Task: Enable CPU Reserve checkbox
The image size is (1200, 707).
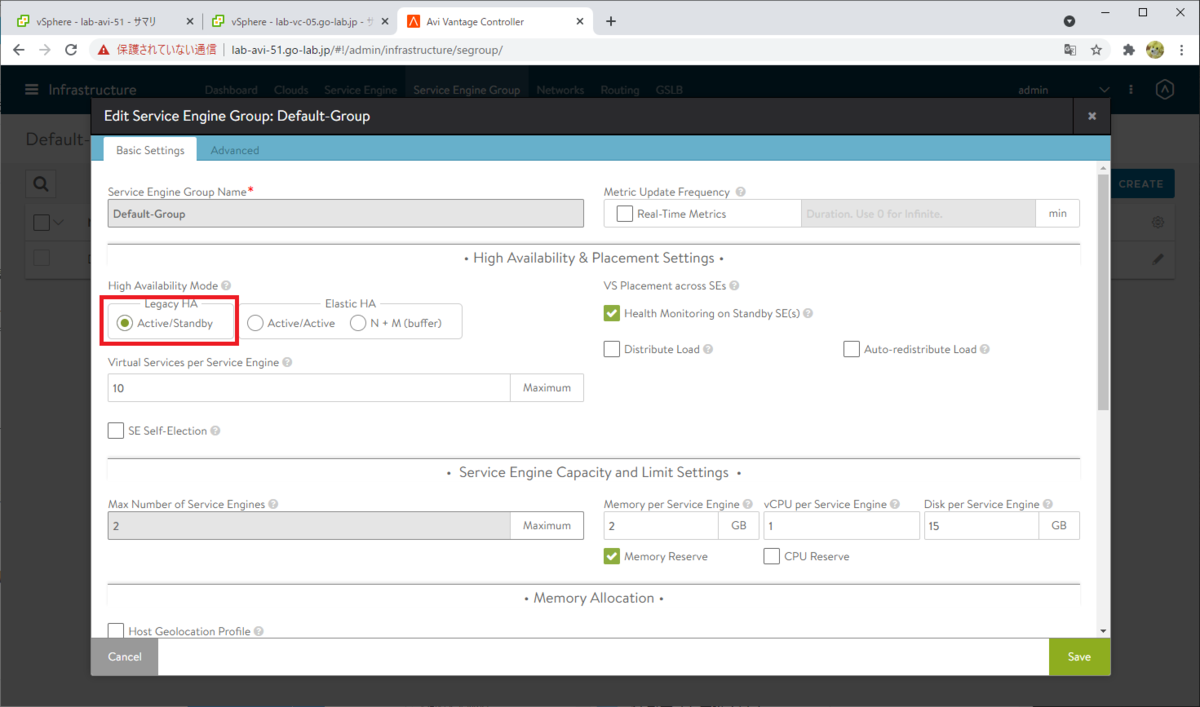Action: (x=772, y=556)
